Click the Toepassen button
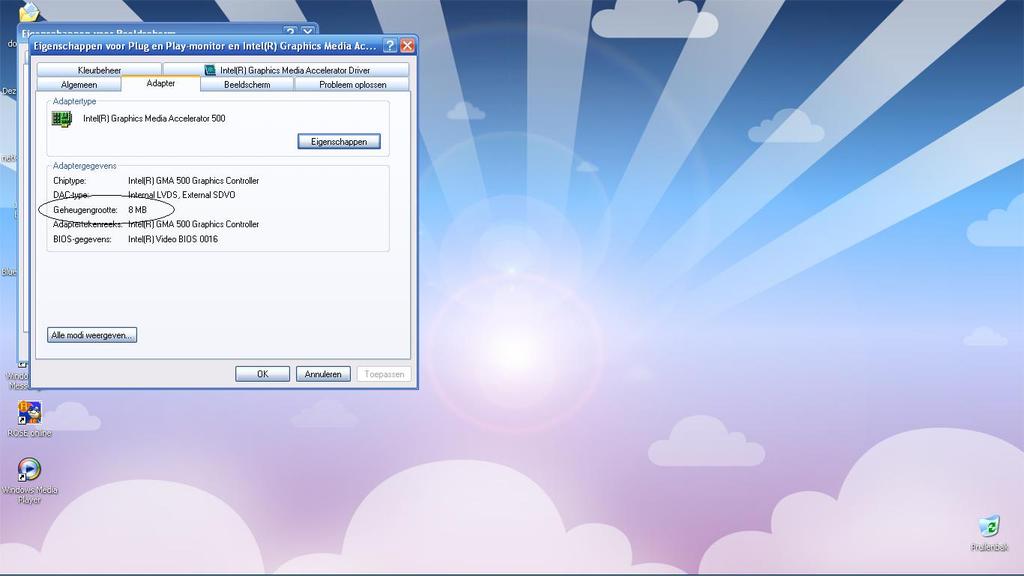The image size is (1024, 576). tap(382, 374)
